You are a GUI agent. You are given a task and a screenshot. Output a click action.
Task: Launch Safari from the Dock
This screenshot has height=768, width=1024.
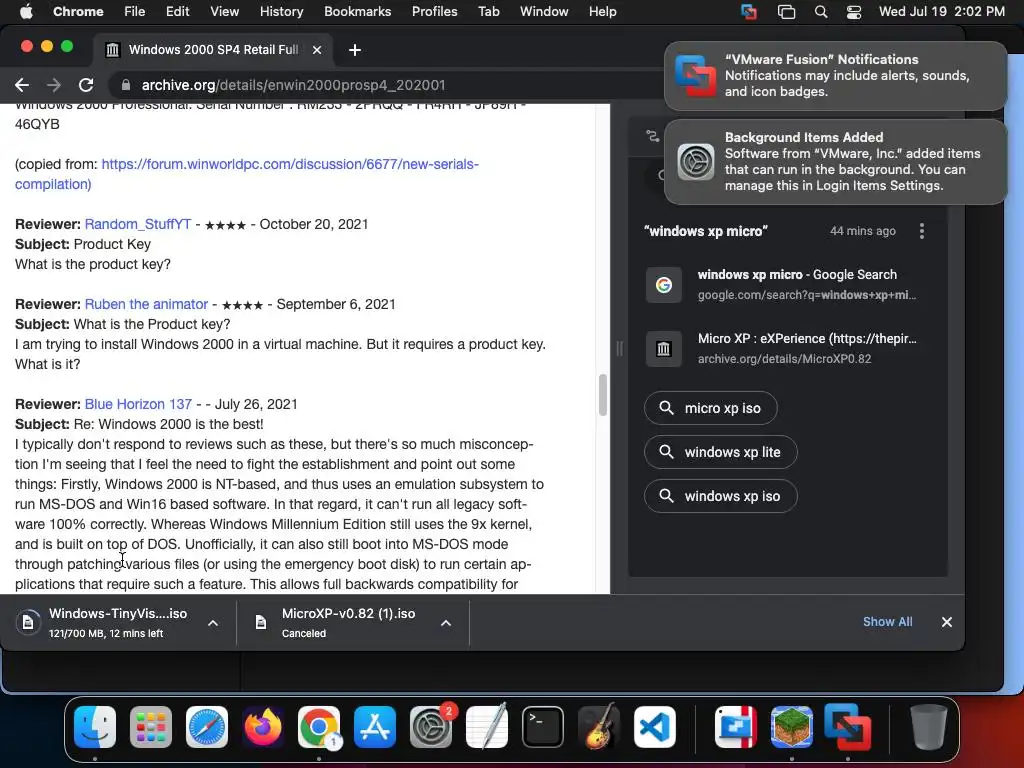point(207,727)
